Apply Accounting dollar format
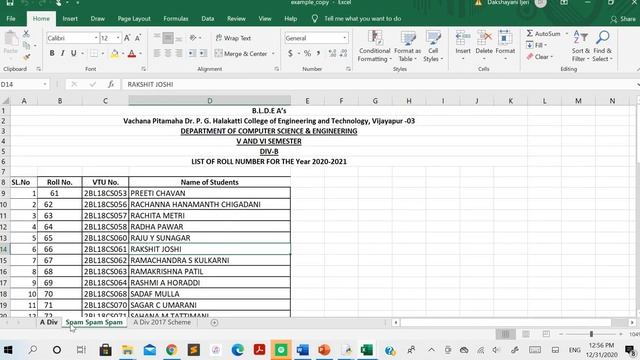Screen dimensions: 640x360 [290, 53]
